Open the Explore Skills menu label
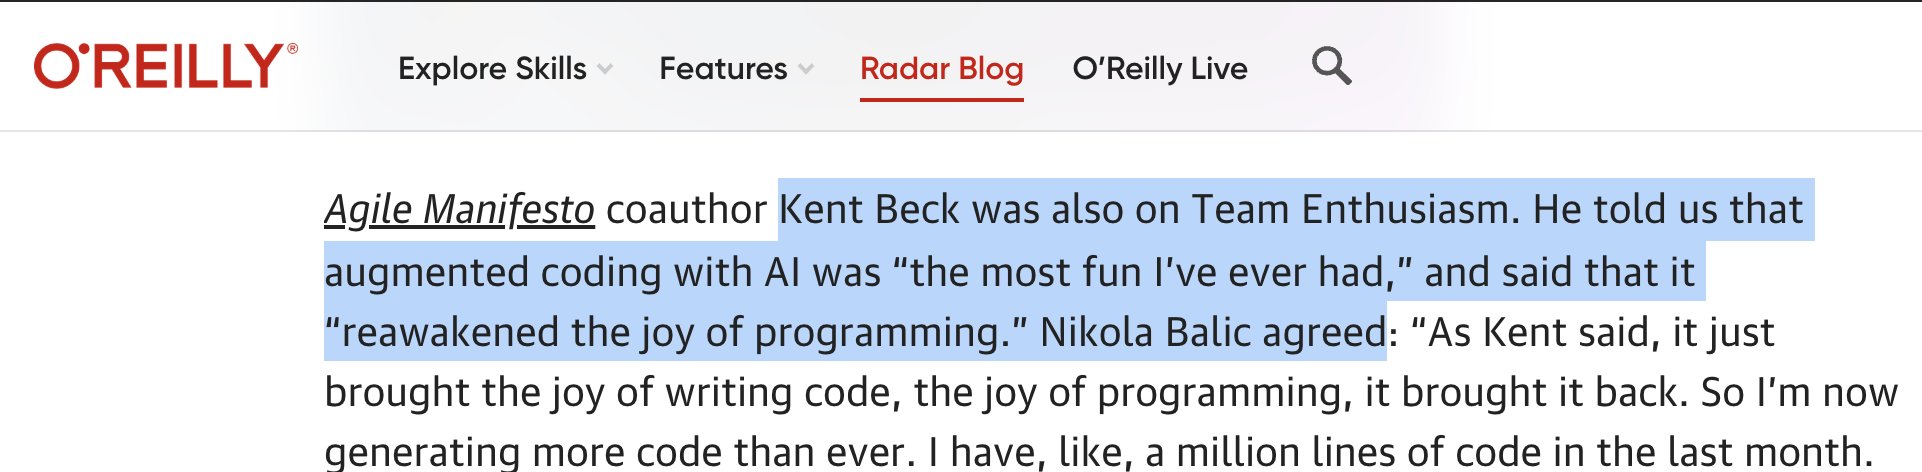The width and height of the screenshot is (1922, 472). 492,68
